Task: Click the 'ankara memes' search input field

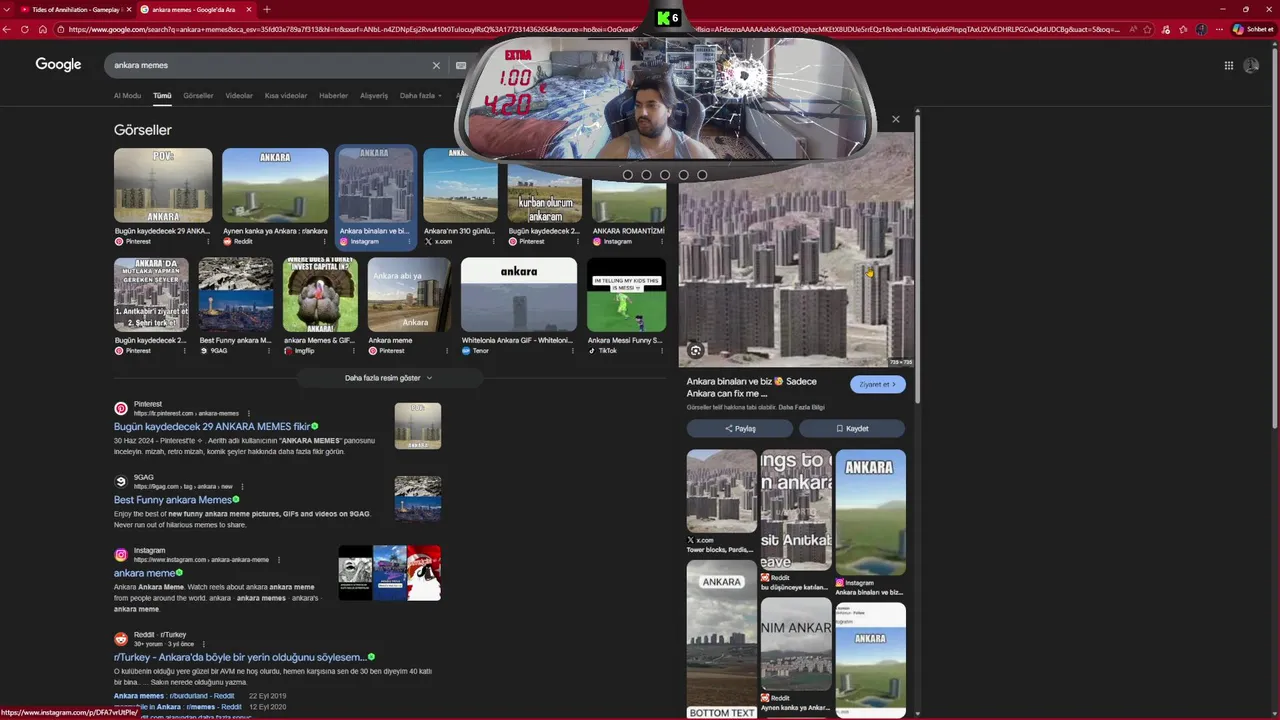Action: pyautogui.click(x=270, y=65)
